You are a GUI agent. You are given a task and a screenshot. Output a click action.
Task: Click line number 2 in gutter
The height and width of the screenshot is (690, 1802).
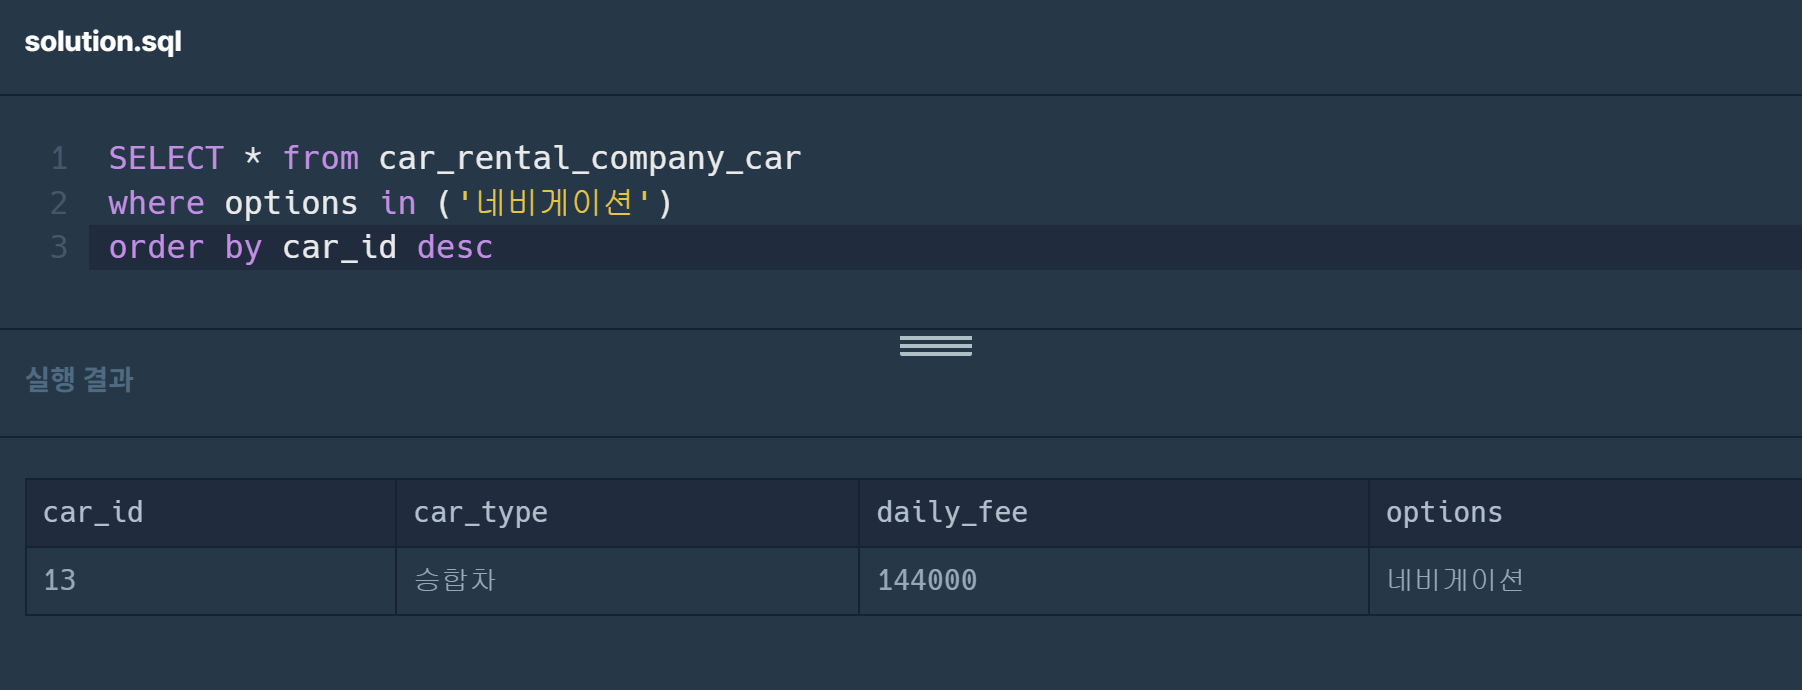coord(59,203)
